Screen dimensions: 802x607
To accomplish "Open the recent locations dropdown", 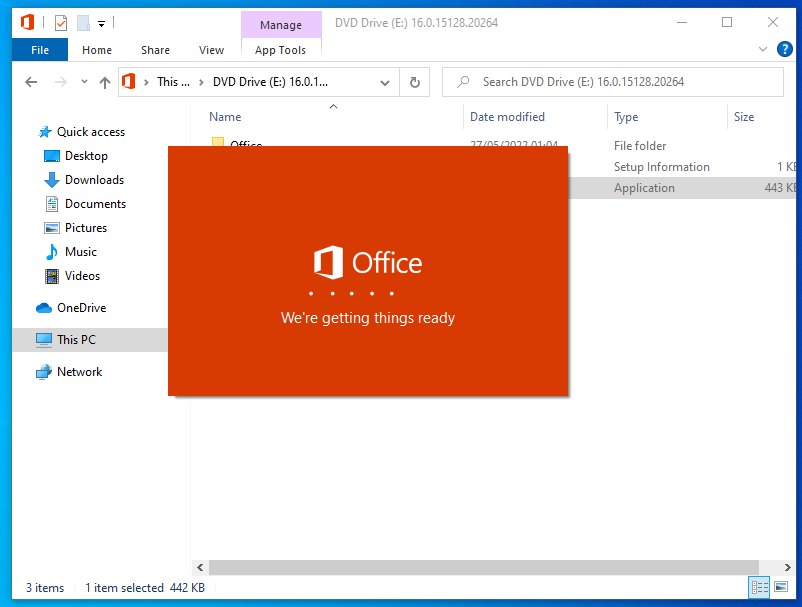I will pyautogui.click(x=84, y=82).
